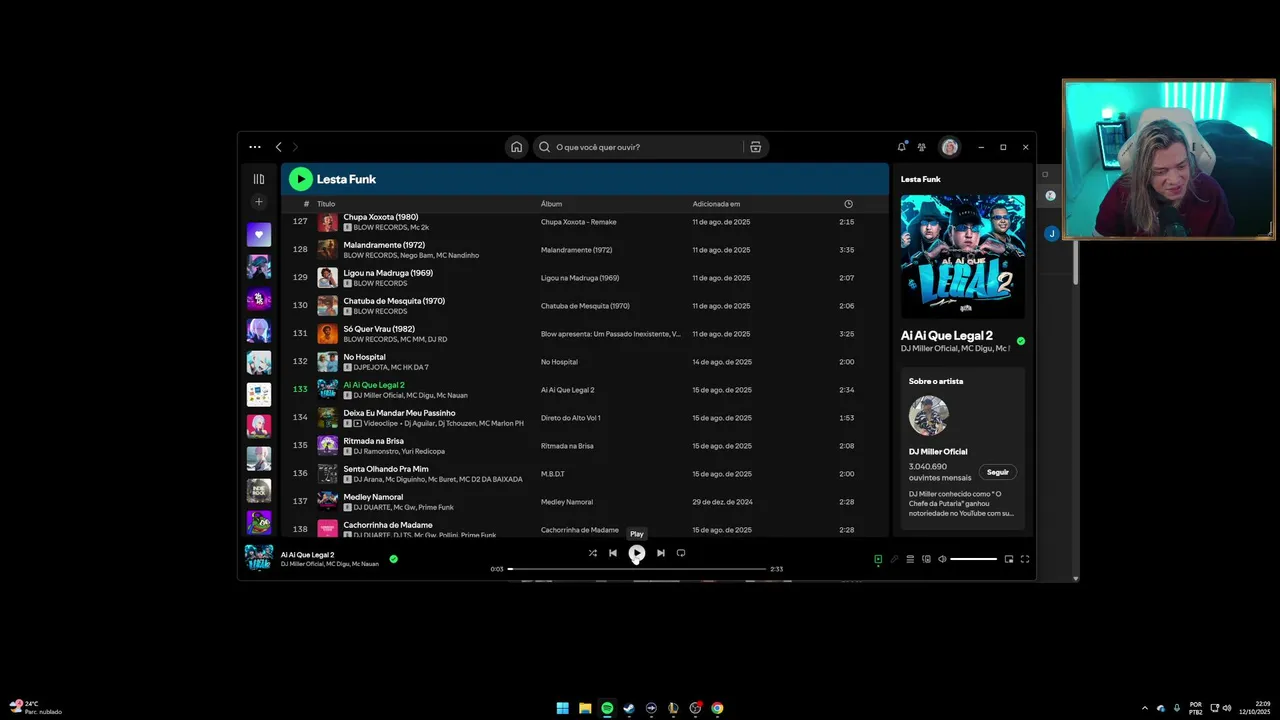Click the green saved checkmark in player bar
The width and height of the screenshot is (1280, 720).
[x=393, y=559]
